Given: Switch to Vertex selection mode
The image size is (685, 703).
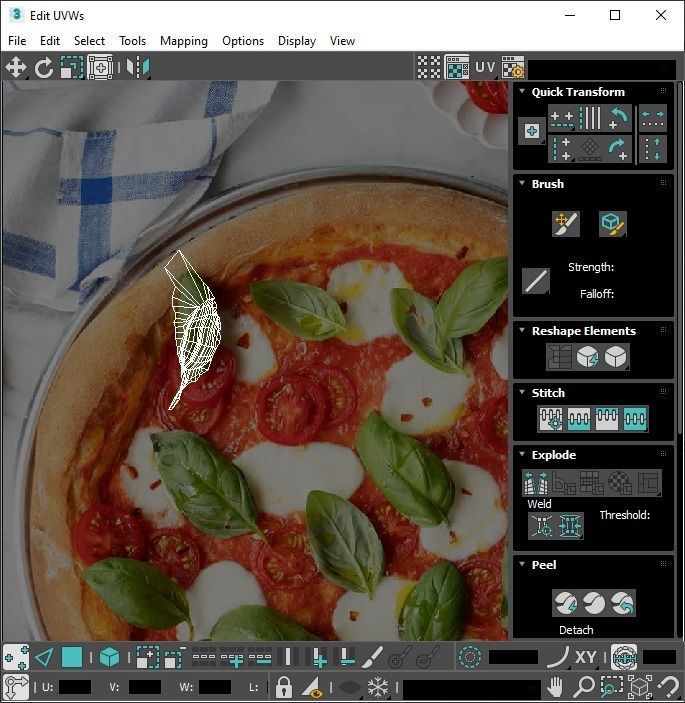Looking at the screenshot, I should point(17,657).
